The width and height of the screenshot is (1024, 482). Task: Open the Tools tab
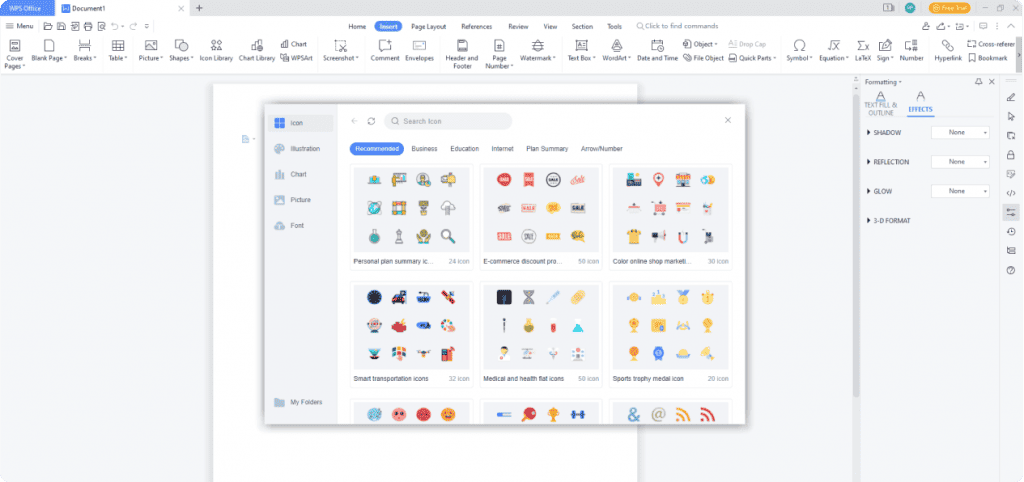click(614, 27)
